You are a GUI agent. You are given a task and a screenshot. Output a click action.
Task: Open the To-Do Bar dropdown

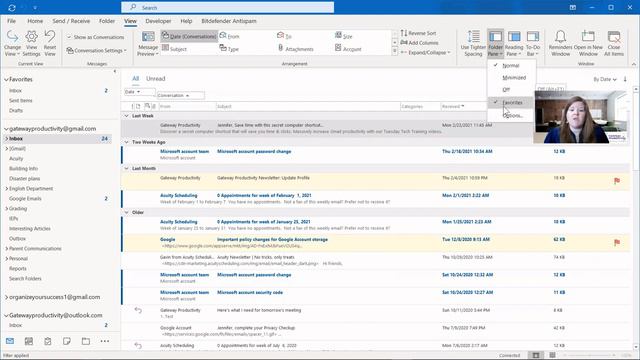(533, 43)
